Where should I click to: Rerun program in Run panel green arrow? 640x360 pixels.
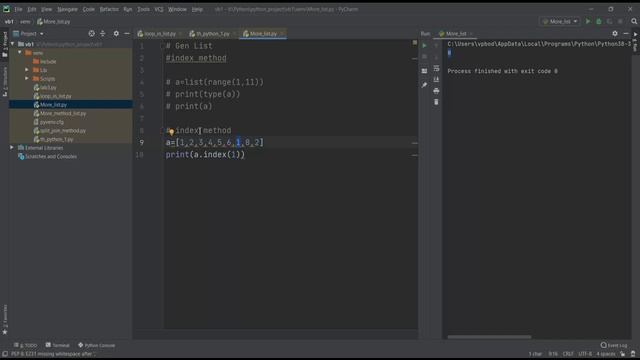pyautogui.click(x=424, y=46)
